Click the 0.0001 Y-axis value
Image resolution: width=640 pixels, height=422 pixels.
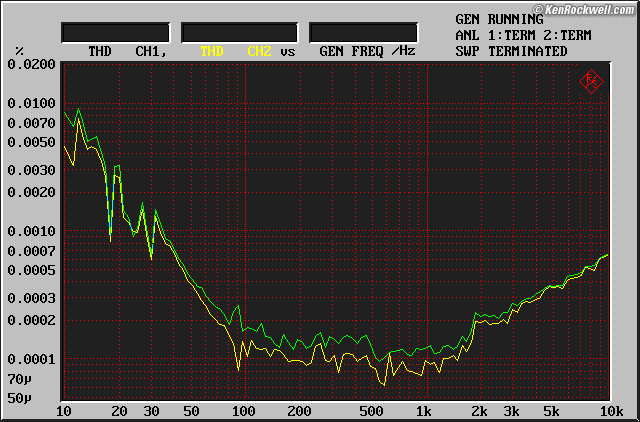[31, 359]
